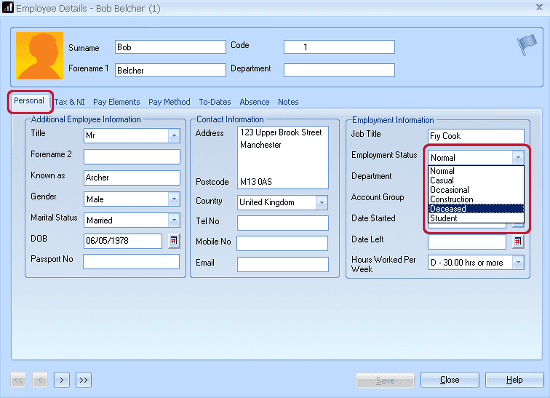Open the Pay Method tab
This screenshot has width=550, height=398.
tap(169, 102)
